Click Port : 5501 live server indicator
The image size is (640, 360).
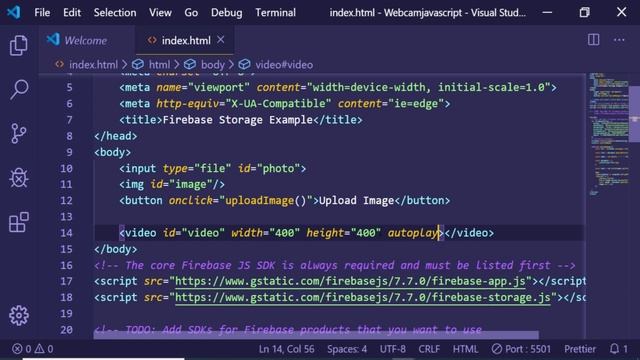521,349
